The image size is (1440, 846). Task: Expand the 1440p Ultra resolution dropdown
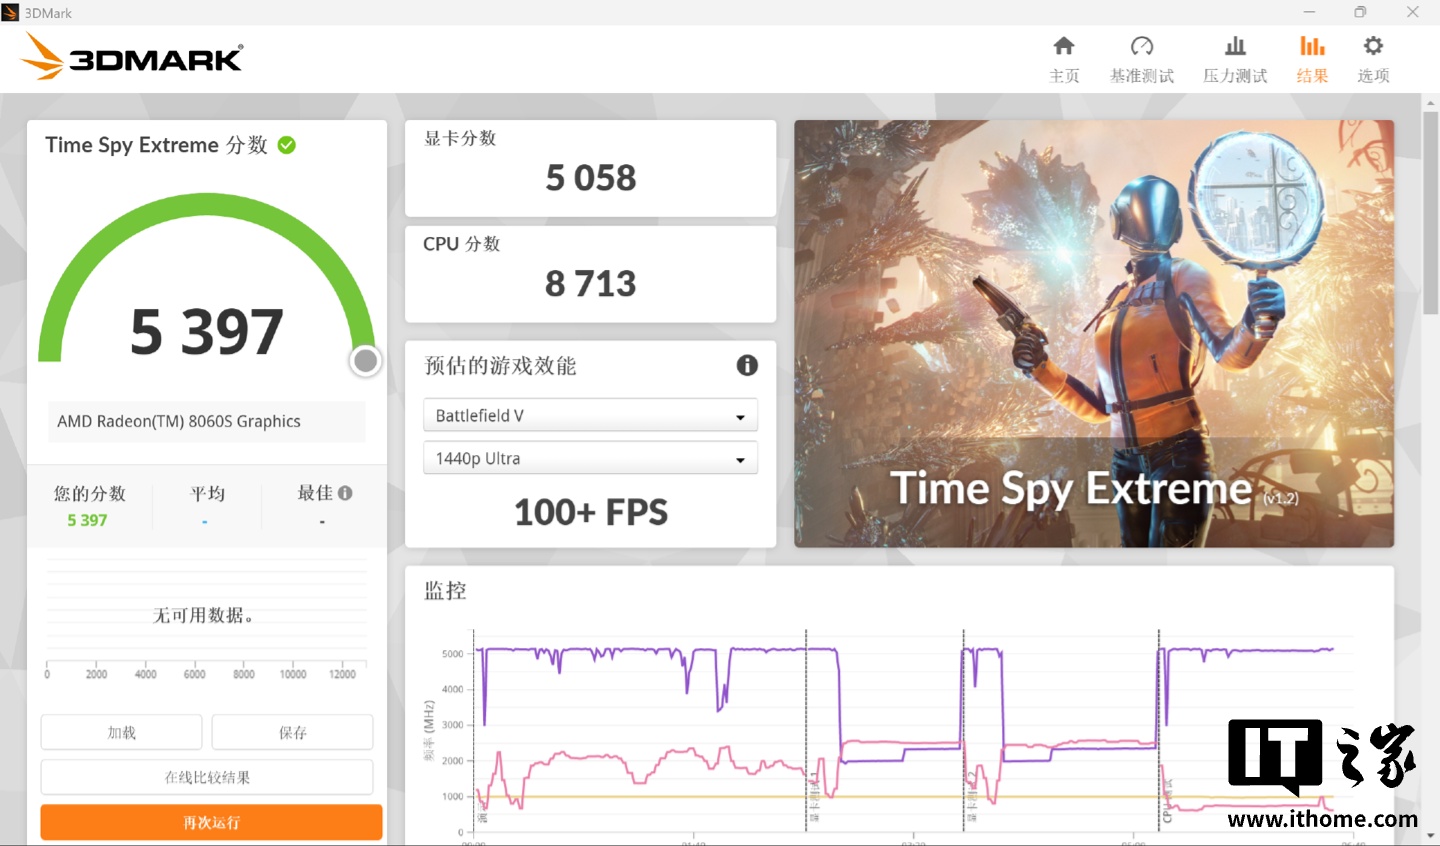coord(590,458)
